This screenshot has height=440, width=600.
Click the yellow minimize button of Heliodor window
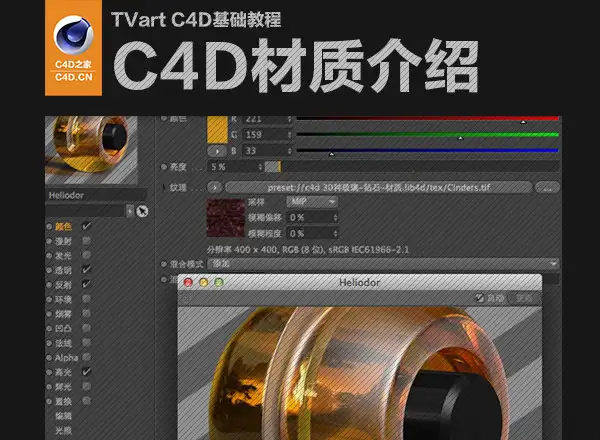204,282
